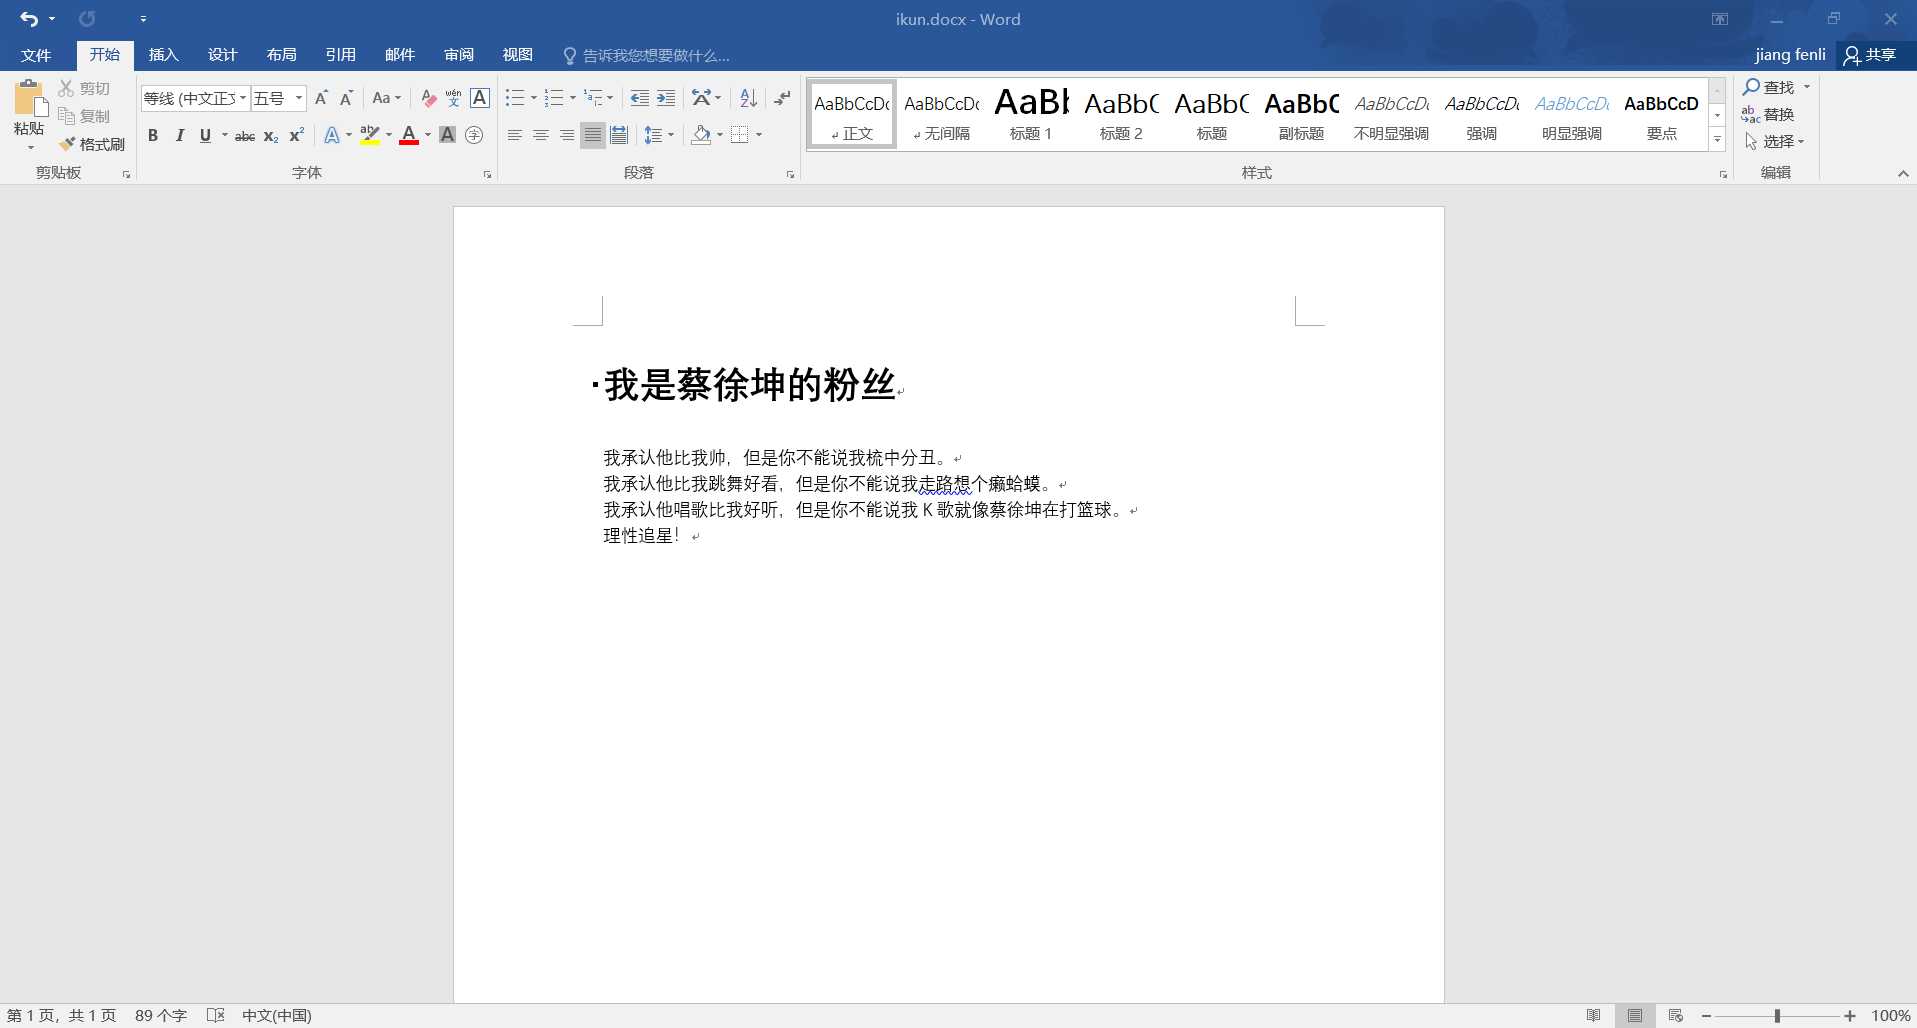Click the Decrease Indent icon
The height and width of the screenshot is (1028, 1917).
click(x=640, y=98)
